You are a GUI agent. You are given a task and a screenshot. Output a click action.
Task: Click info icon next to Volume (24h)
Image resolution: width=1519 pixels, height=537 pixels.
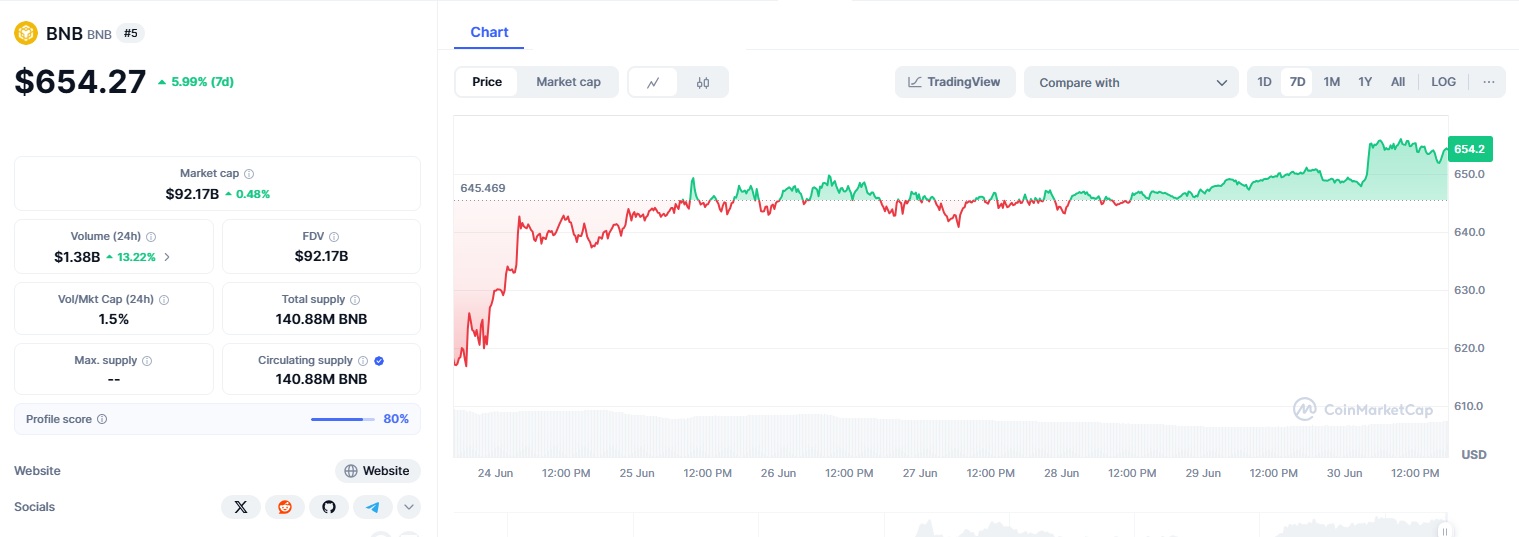(151, 237)
